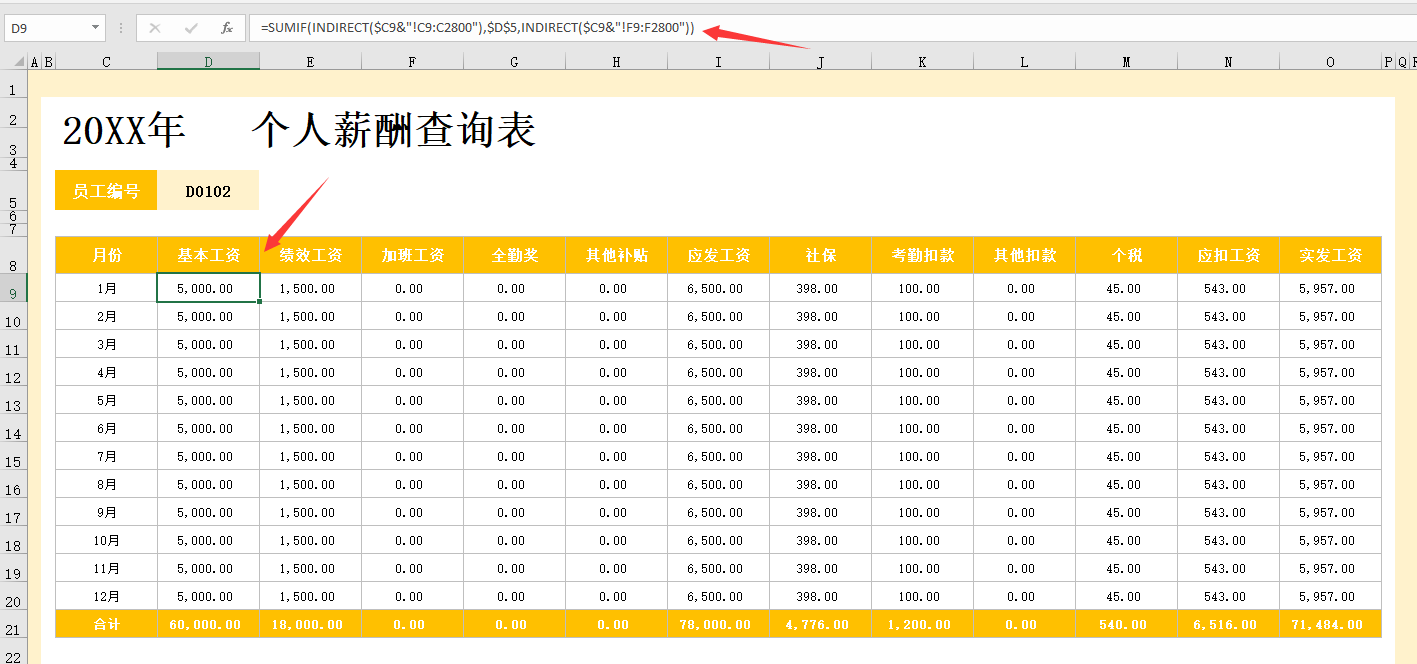1417x664 pixels.
Task: Click the 全勤奖 header cell
Action: coord(514,255)
